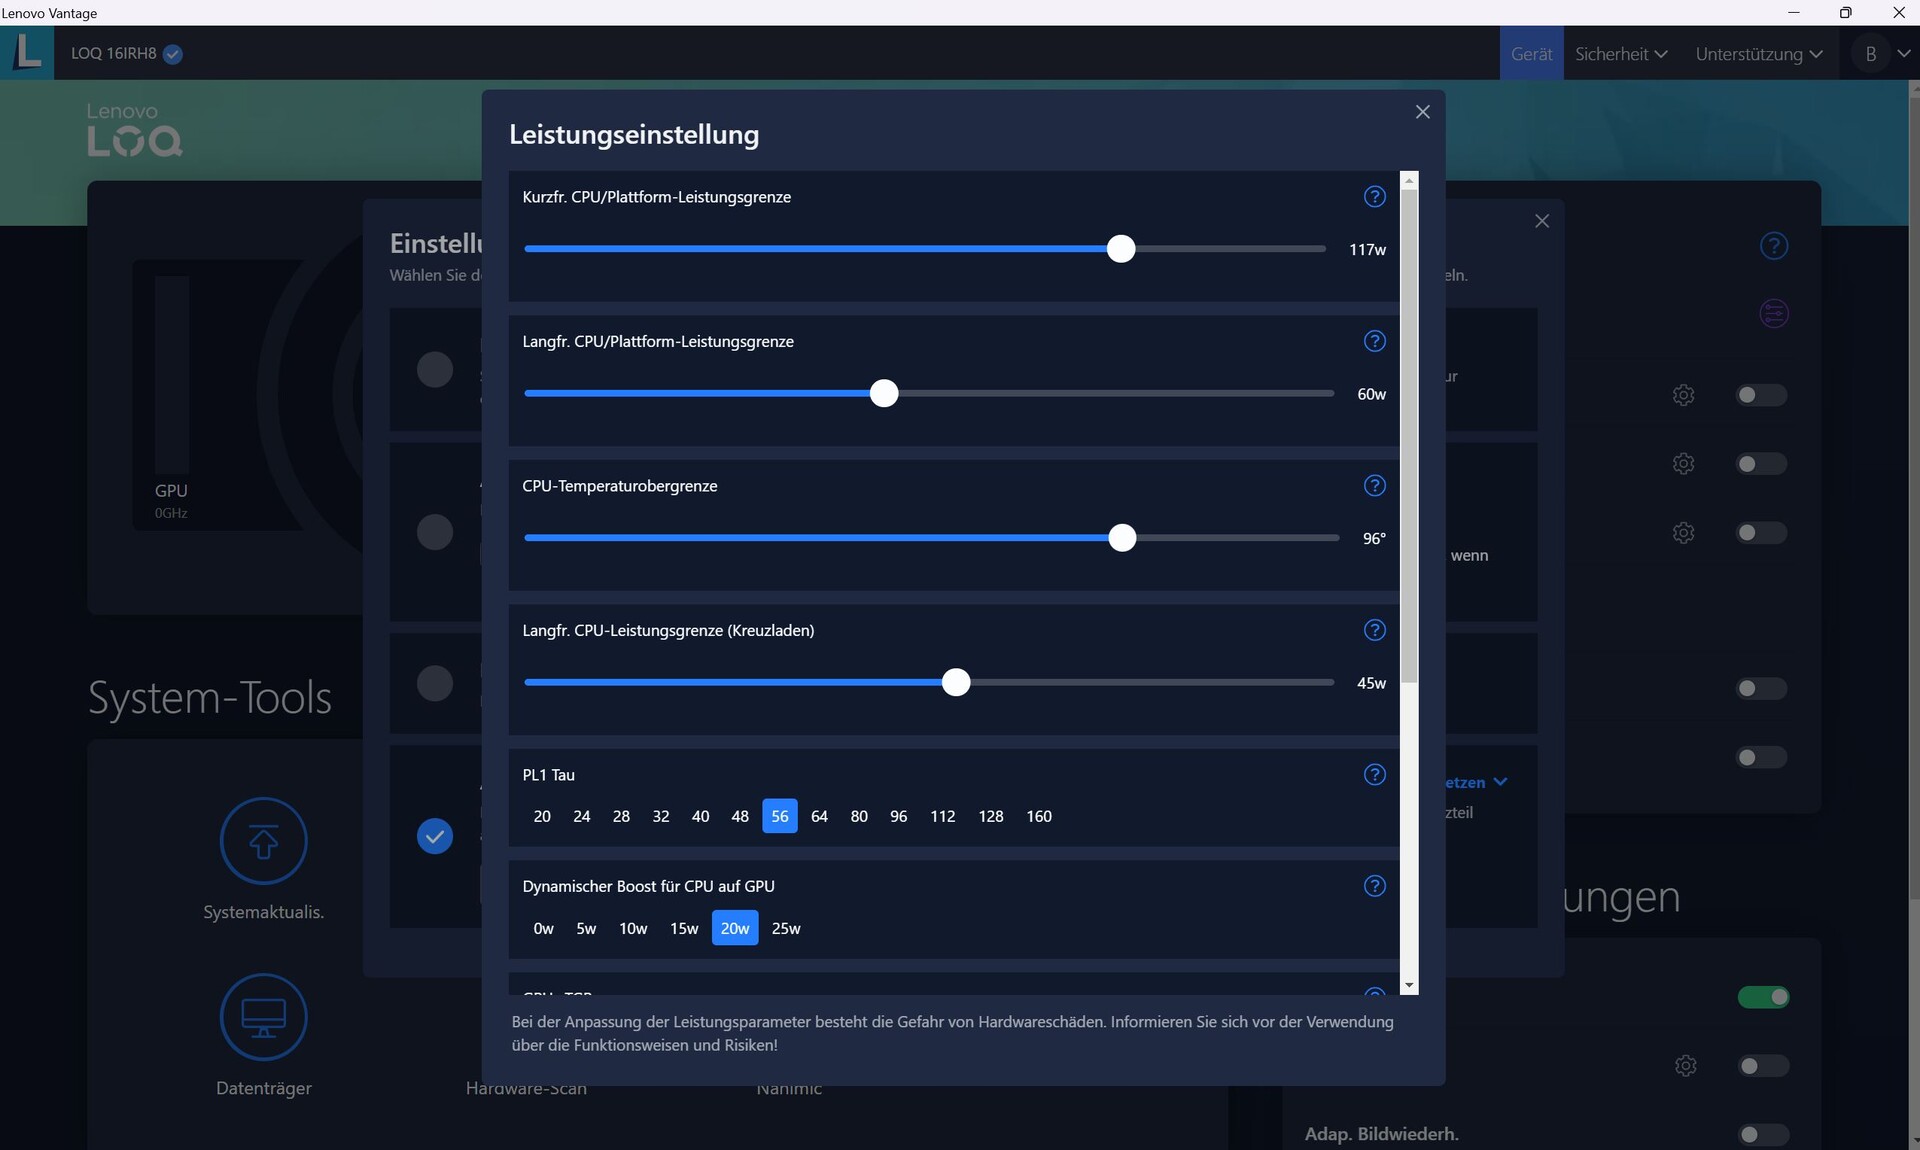This screenshot has width=1920, height=1150.
Task: Click help for Langfr. CPU-Leistungsgrenze (Kreuzladen)
Action: [x=1374, y=630]
